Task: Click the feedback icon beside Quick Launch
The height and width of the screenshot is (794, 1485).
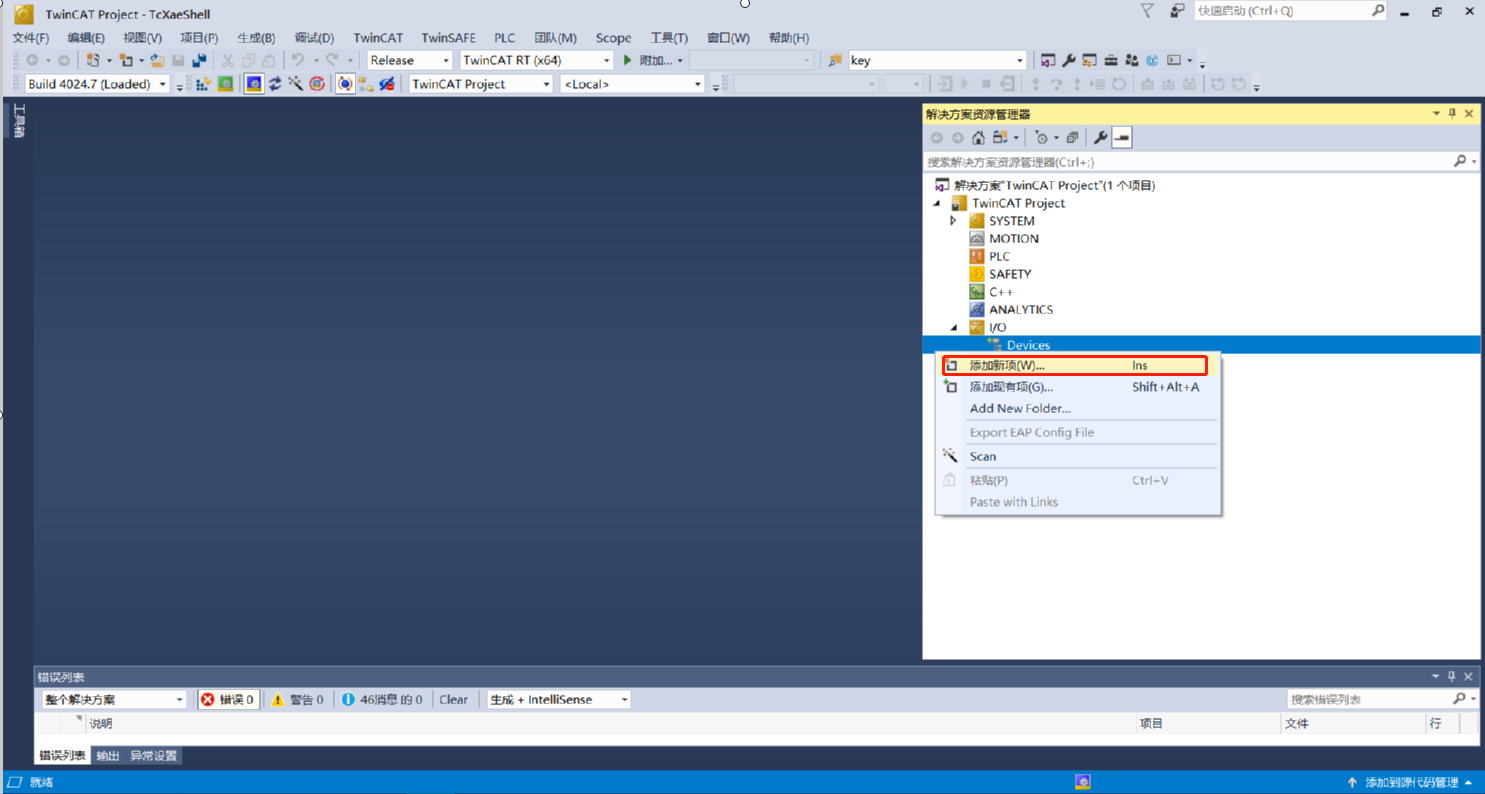Action: coord(1178,10)
